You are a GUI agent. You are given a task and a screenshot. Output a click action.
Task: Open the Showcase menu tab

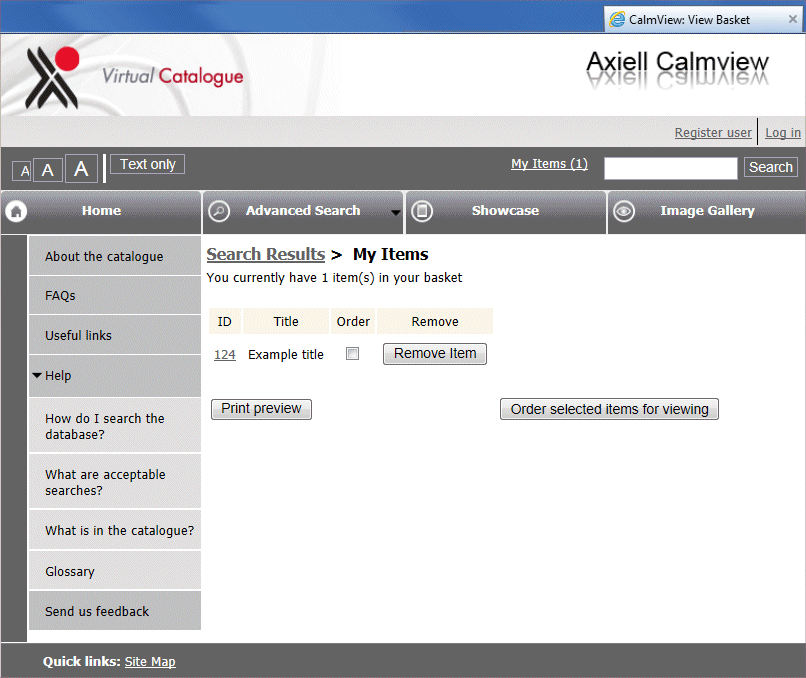506,212
